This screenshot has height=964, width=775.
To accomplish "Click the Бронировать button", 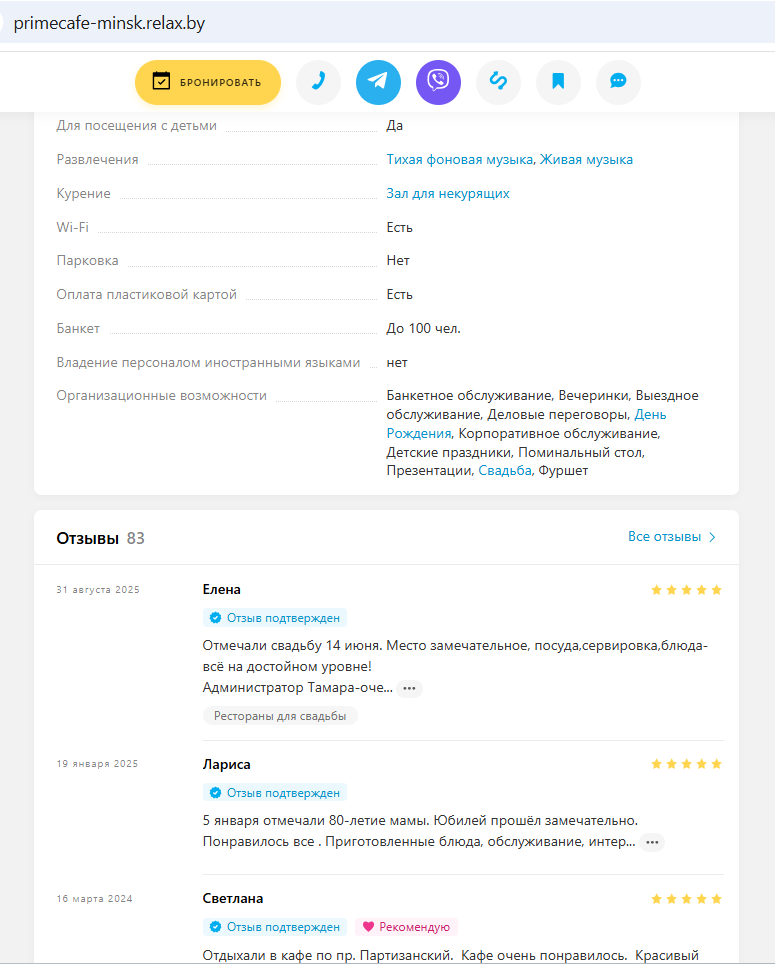I will (x=208, y=82).
